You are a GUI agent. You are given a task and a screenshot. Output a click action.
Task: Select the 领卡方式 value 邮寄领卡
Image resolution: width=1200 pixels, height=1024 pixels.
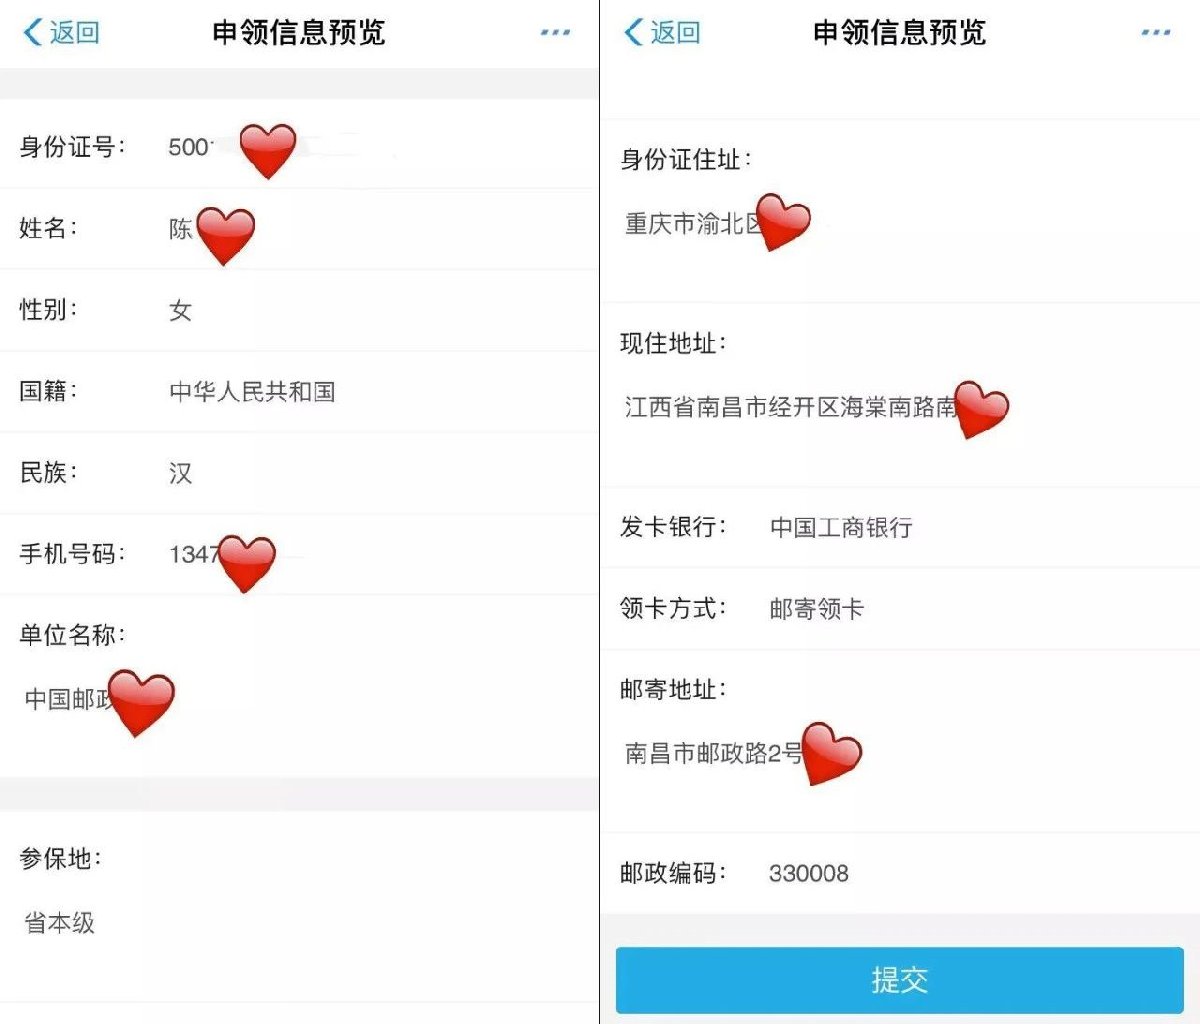(817, 608)
